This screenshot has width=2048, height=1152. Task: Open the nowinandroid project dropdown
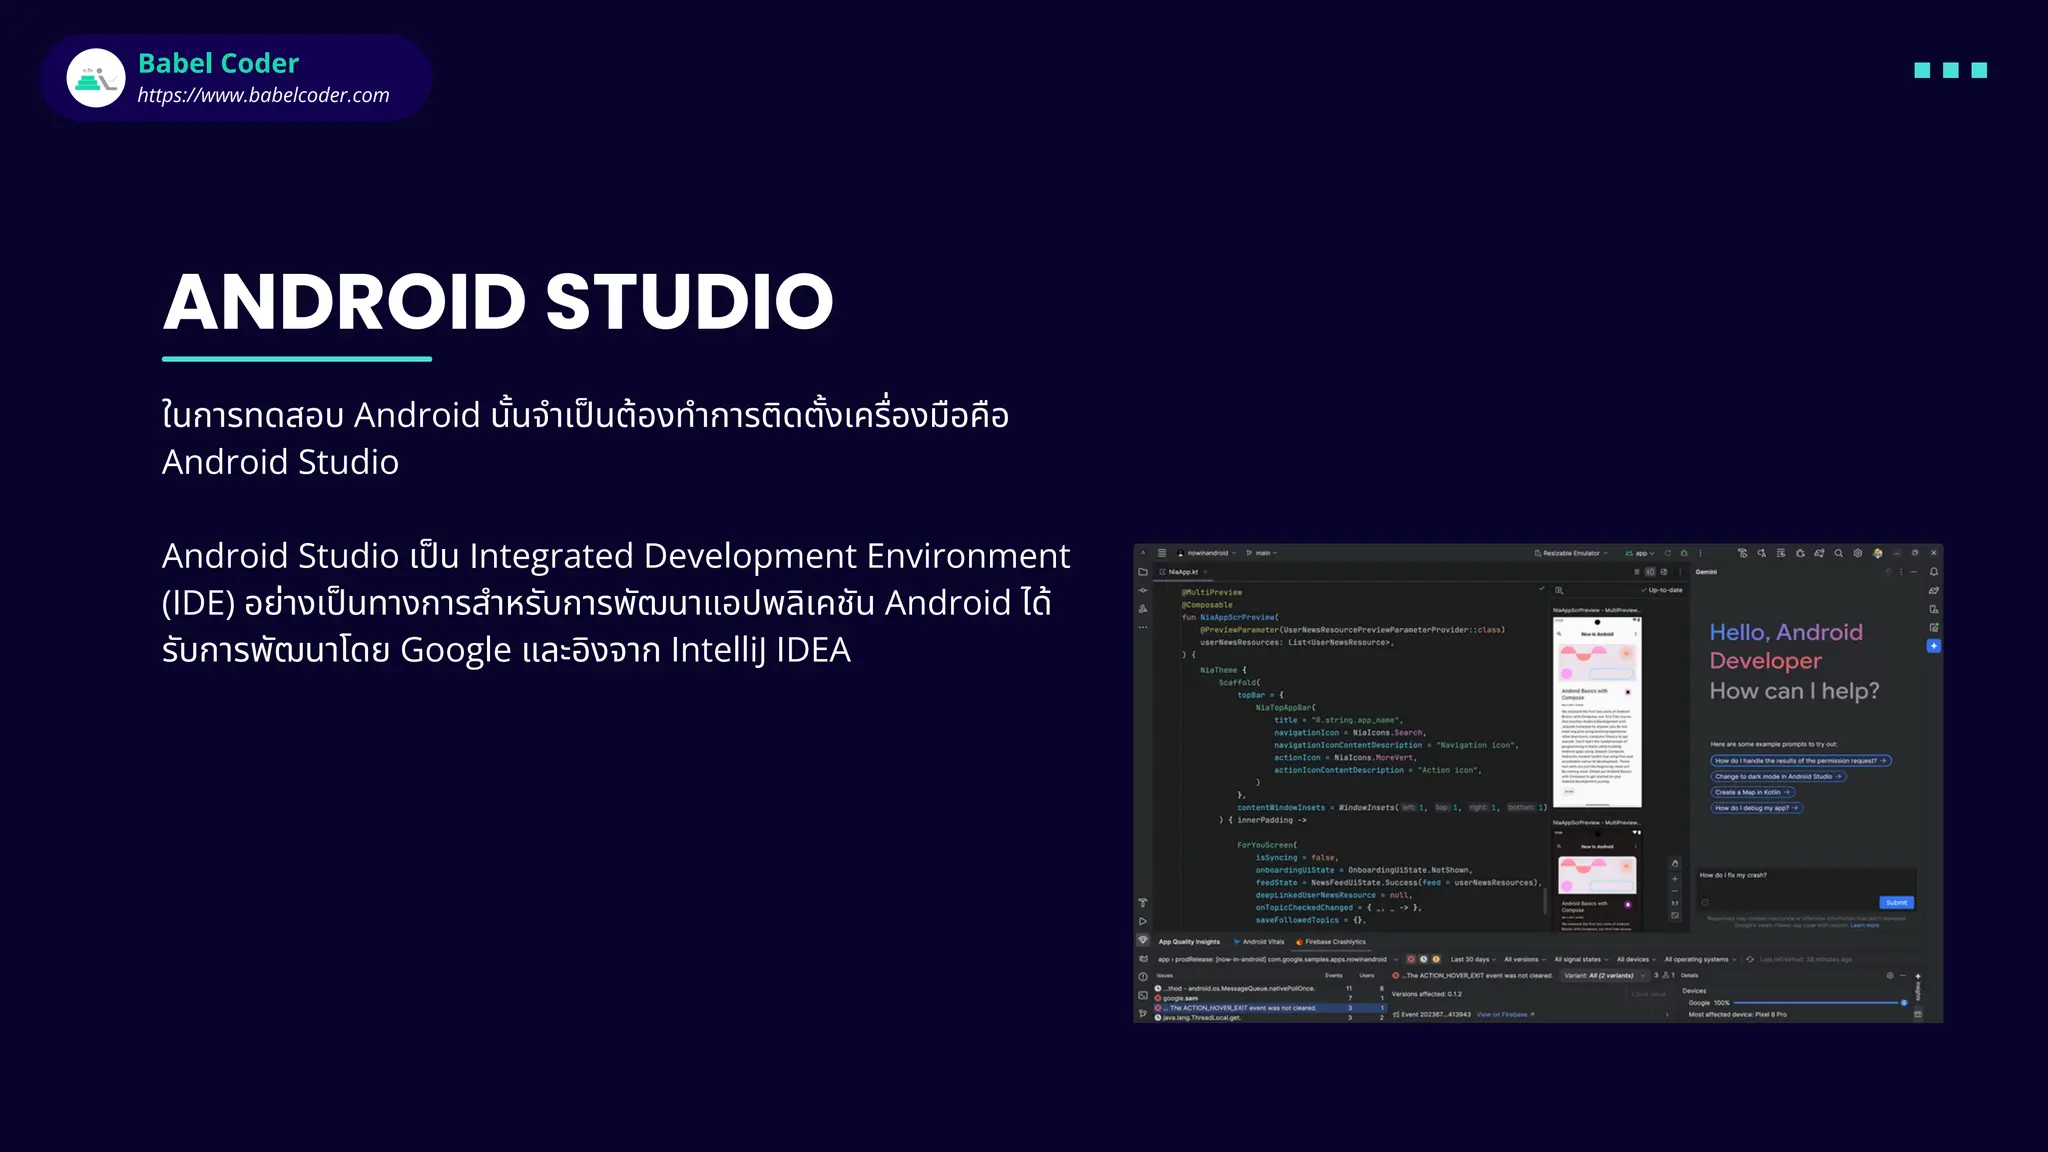pyautogui.click(x=1207, y=553)
